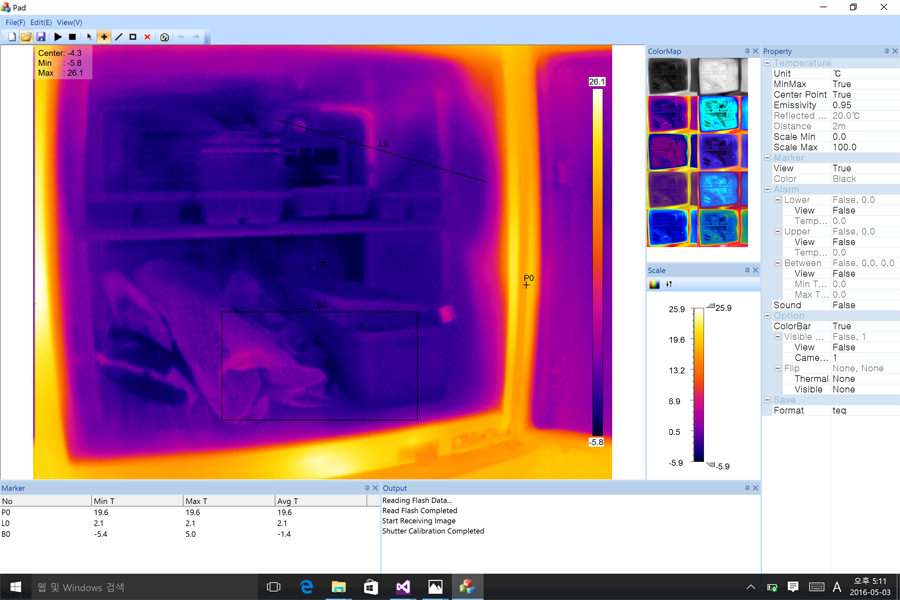Pick the box marker tool
Screen dimensions: 900x600
coord(133,37)
